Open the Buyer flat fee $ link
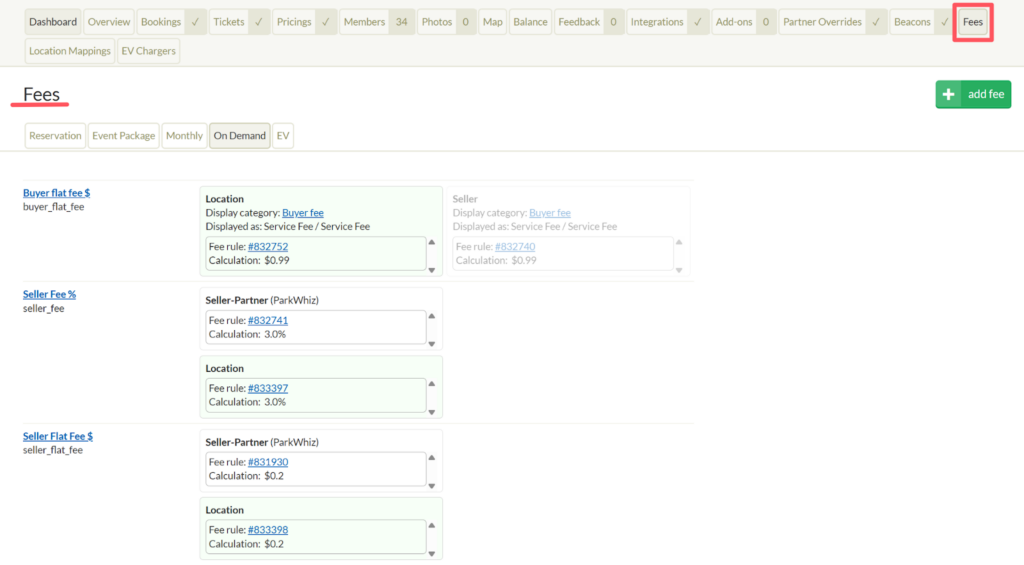Viewport: 1024px width, 565px height. tap(57, 193)
